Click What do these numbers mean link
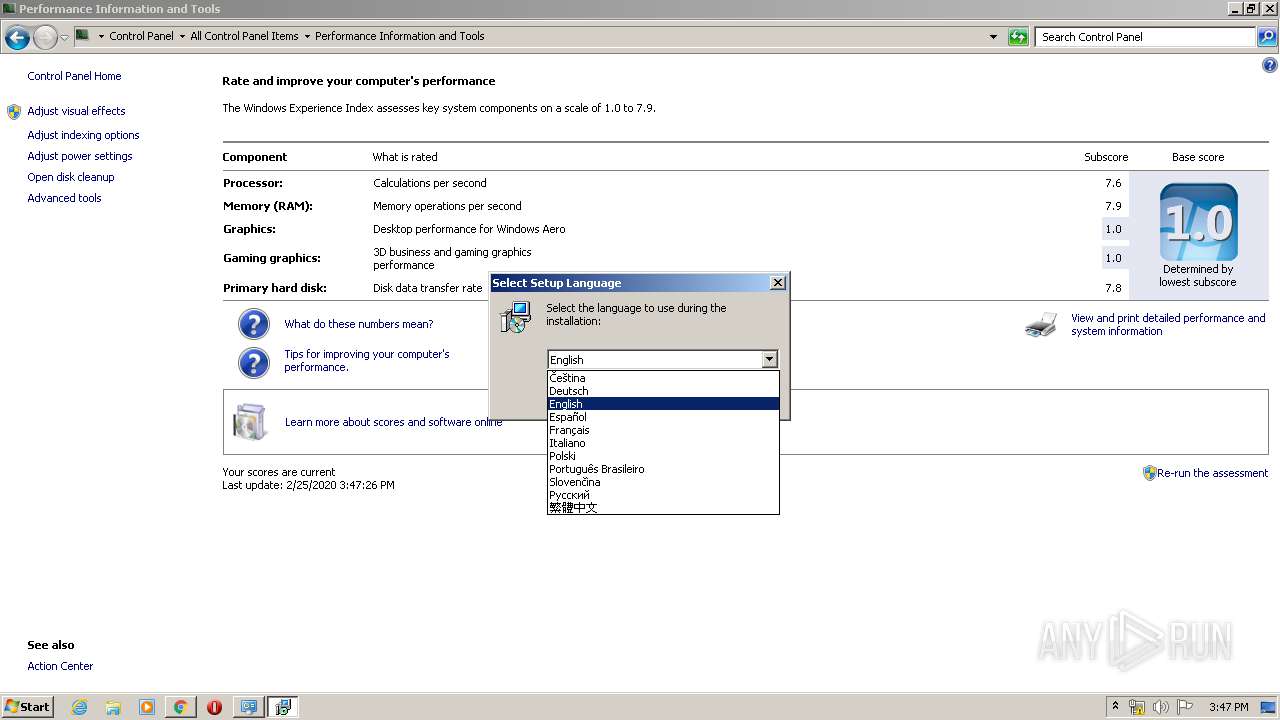Screen dimensions: 1280x720 click(359, 324)
